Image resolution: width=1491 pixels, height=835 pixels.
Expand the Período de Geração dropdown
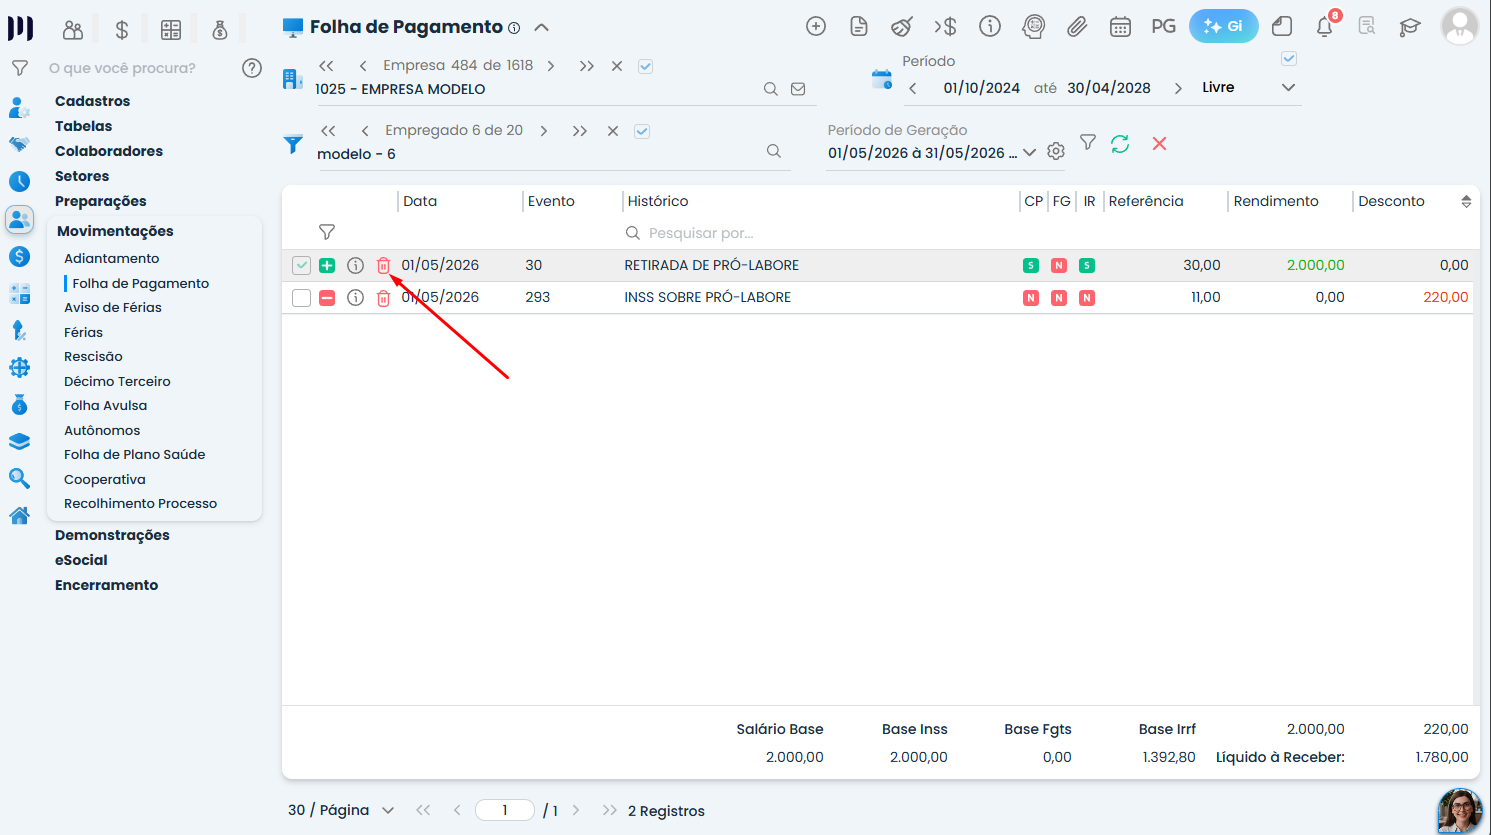pyautogui.click(x=1030, y=153)
